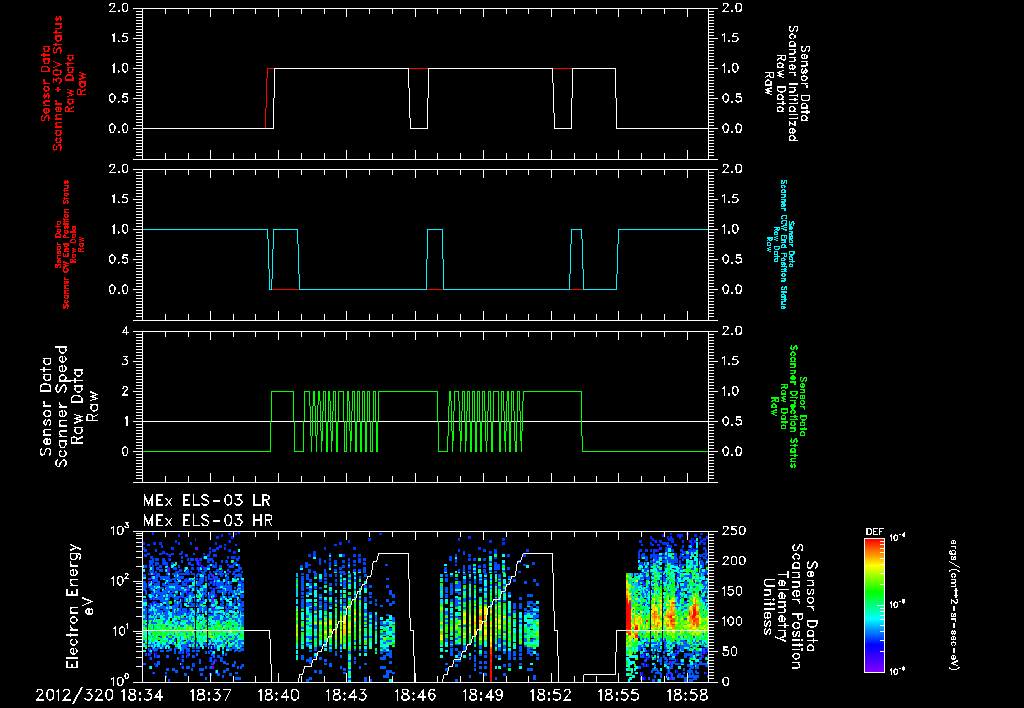Viewport: 1024px width, 708px height.
Task: Click the 10³ tick on Electron Energy axis
Action: 118,529
